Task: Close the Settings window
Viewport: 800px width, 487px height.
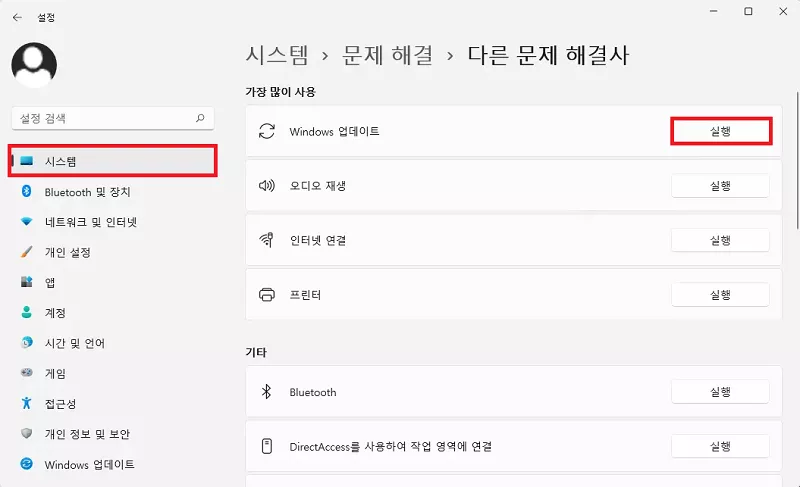Action: point(783,11)
